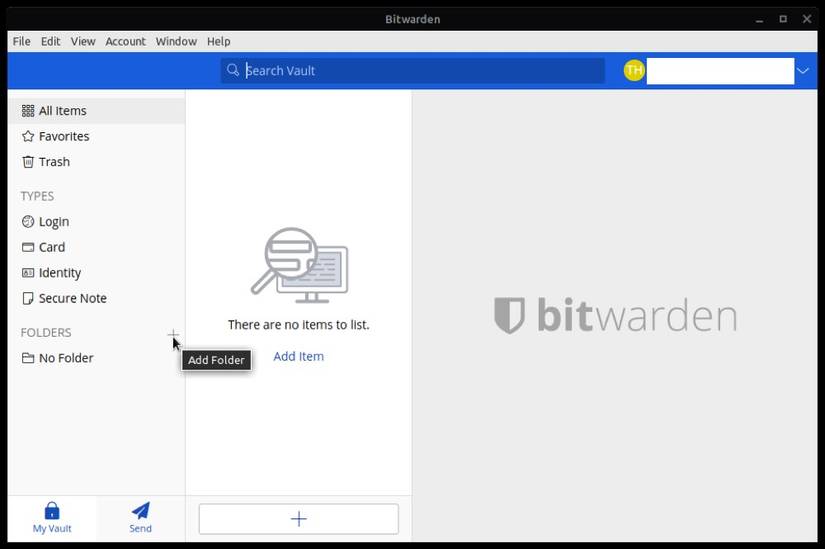Switch to the Send tab
Viewport: 825px width, 549px height.
coord(140,518)
